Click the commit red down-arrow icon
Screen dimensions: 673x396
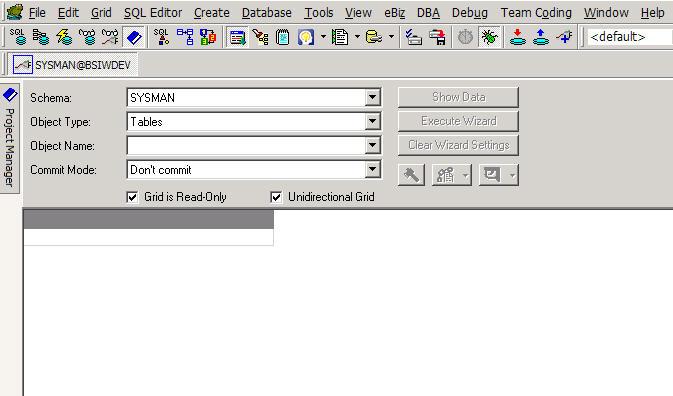(x=518, y=37)
